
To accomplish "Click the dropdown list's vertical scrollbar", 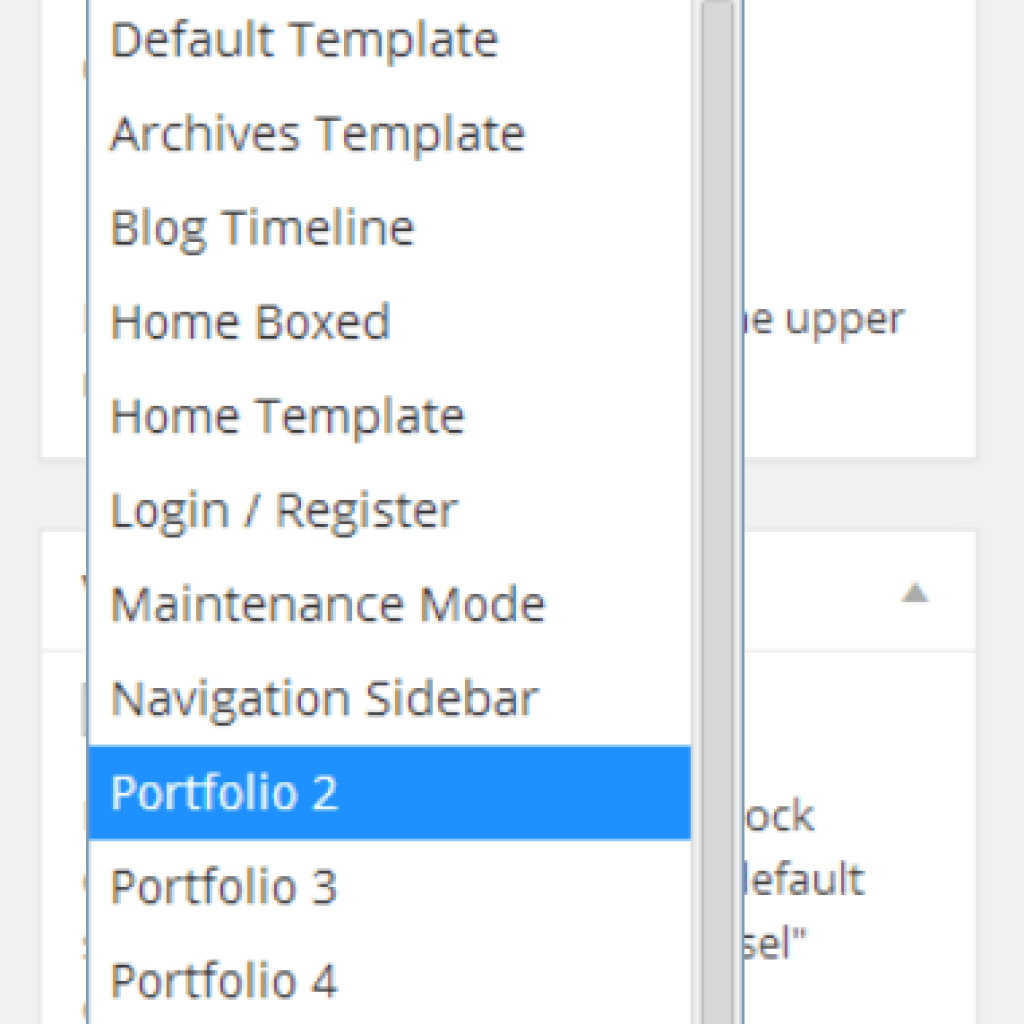I will click(717, 500).
